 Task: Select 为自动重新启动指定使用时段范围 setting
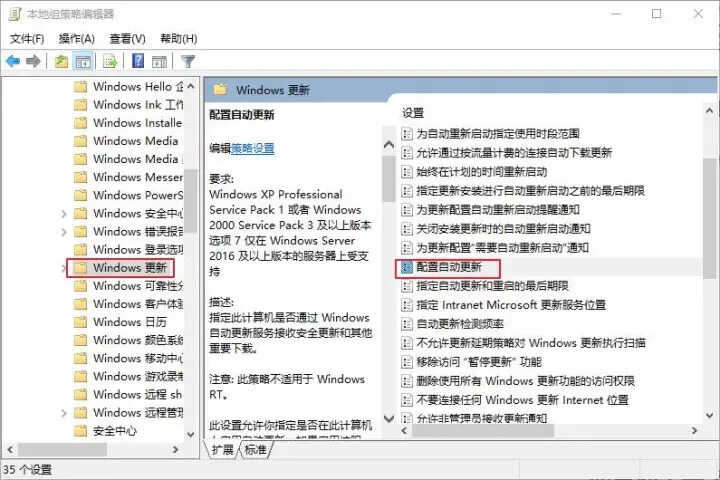(x=498, y=134)
